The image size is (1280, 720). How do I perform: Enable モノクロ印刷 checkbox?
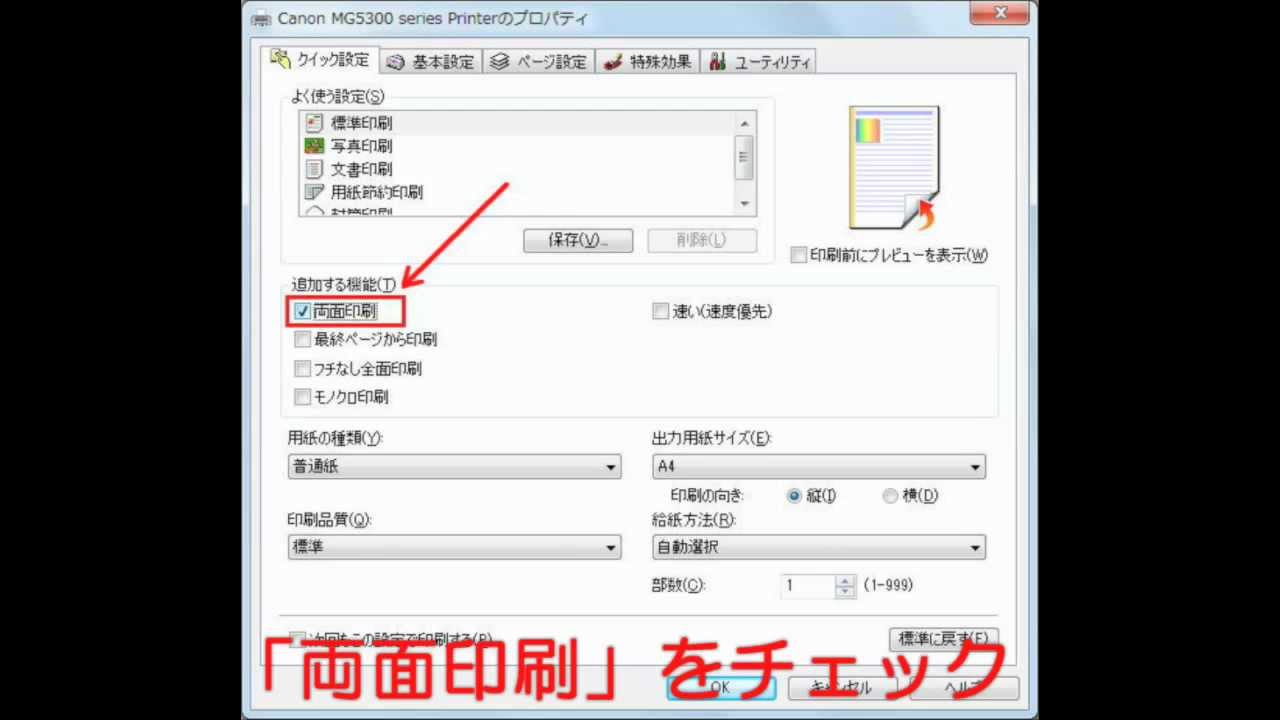(302, 397)
